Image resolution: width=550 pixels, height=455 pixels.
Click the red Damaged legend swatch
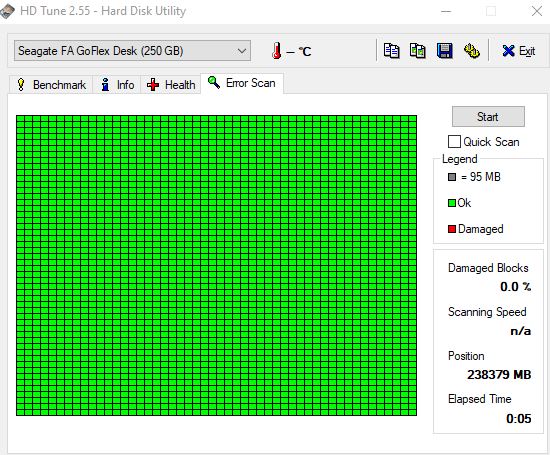(452, 229)
